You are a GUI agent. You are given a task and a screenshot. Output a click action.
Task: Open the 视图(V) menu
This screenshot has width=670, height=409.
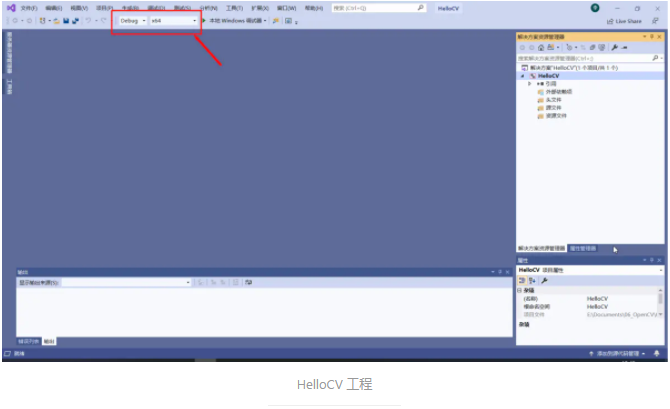pyautogui.click(x=79, y=8)
